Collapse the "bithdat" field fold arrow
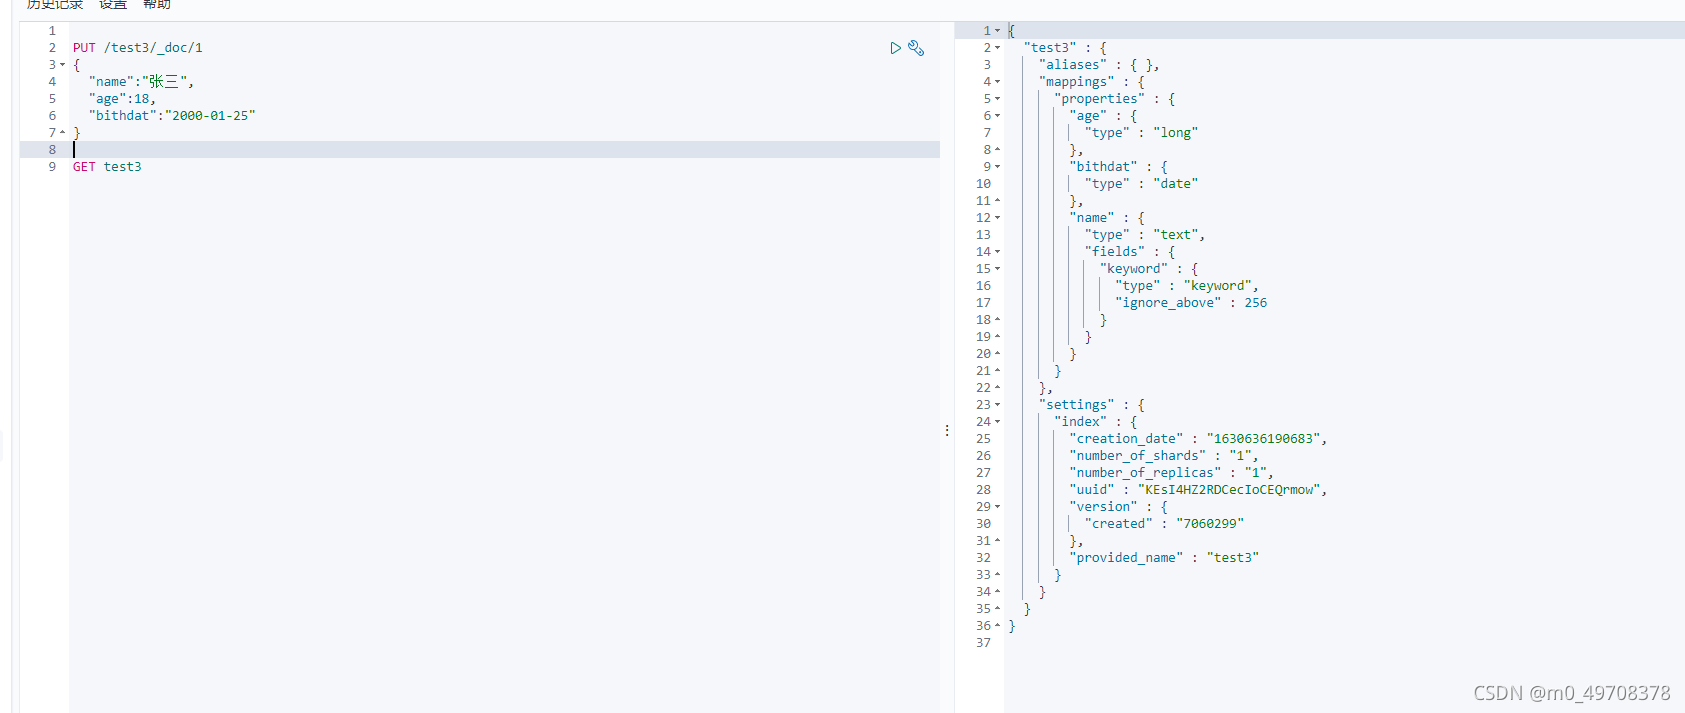Viewport: 1685px width, 713px height. (x=997, y=167)
